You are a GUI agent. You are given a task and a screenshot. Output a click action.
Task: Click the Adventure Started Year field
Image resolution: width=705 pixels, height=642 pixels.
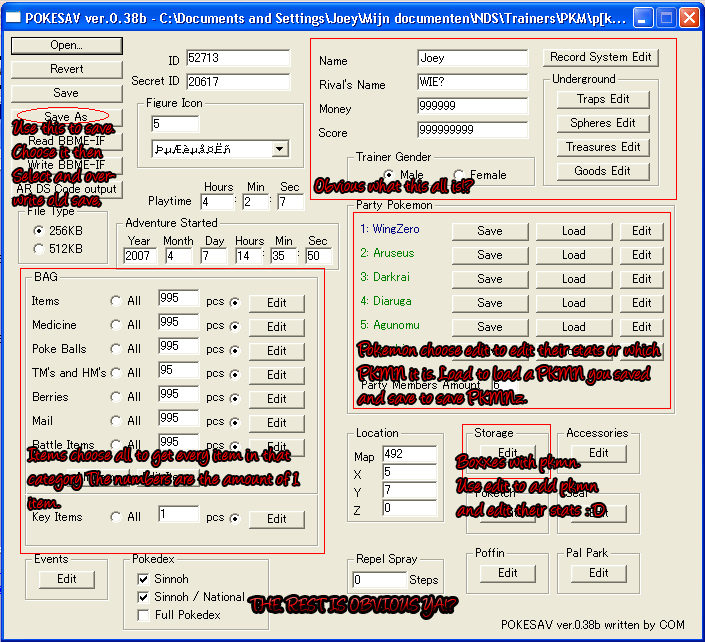[x=140, y=256]
